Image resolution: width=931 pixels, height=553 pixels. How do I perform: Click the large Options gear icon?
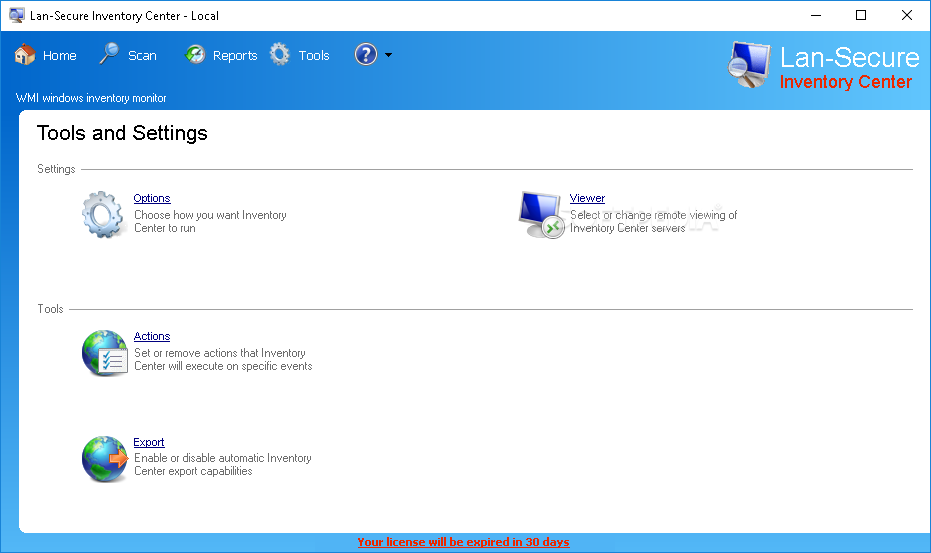click(x=103, y=214)
